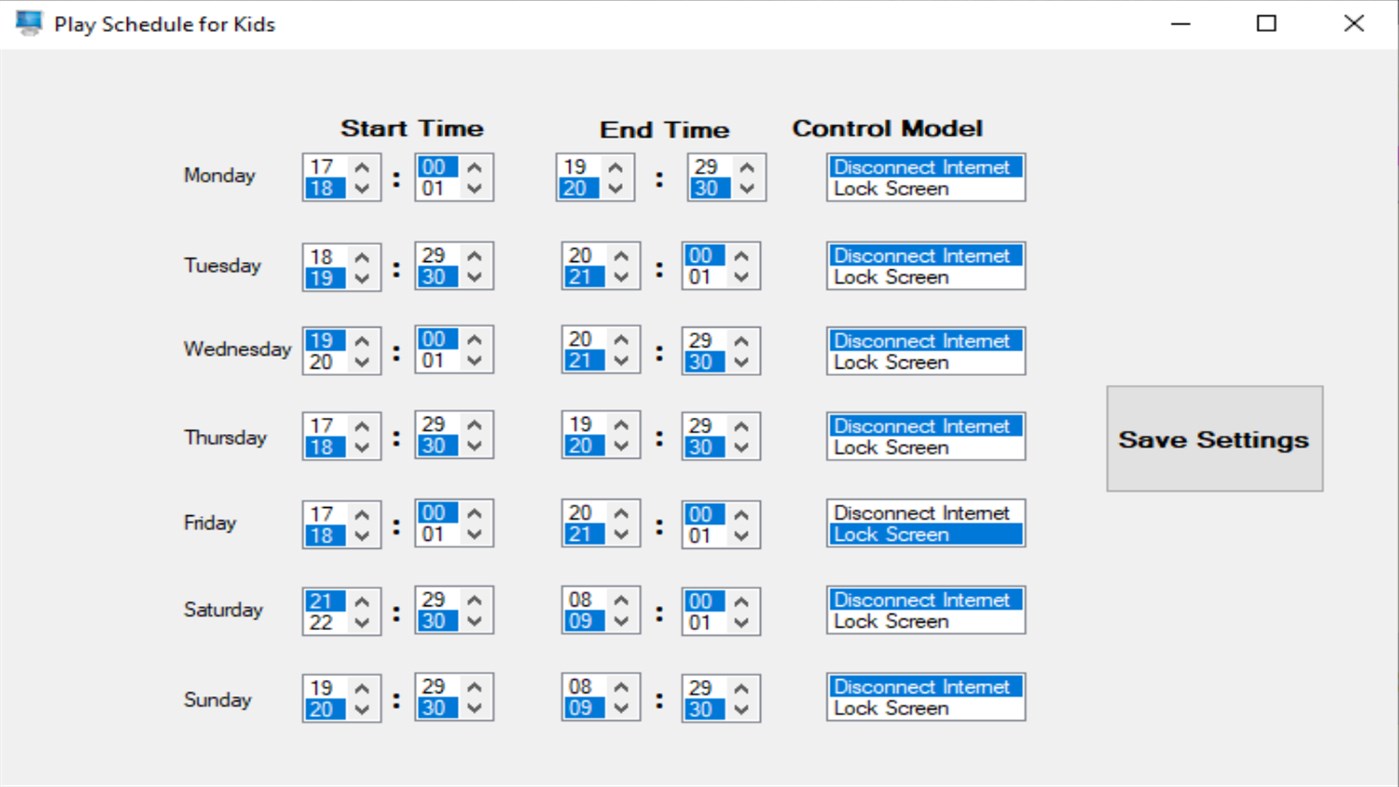Click the computer icon in the title bar
The image size is (1399, 787).
coord(28,22)
